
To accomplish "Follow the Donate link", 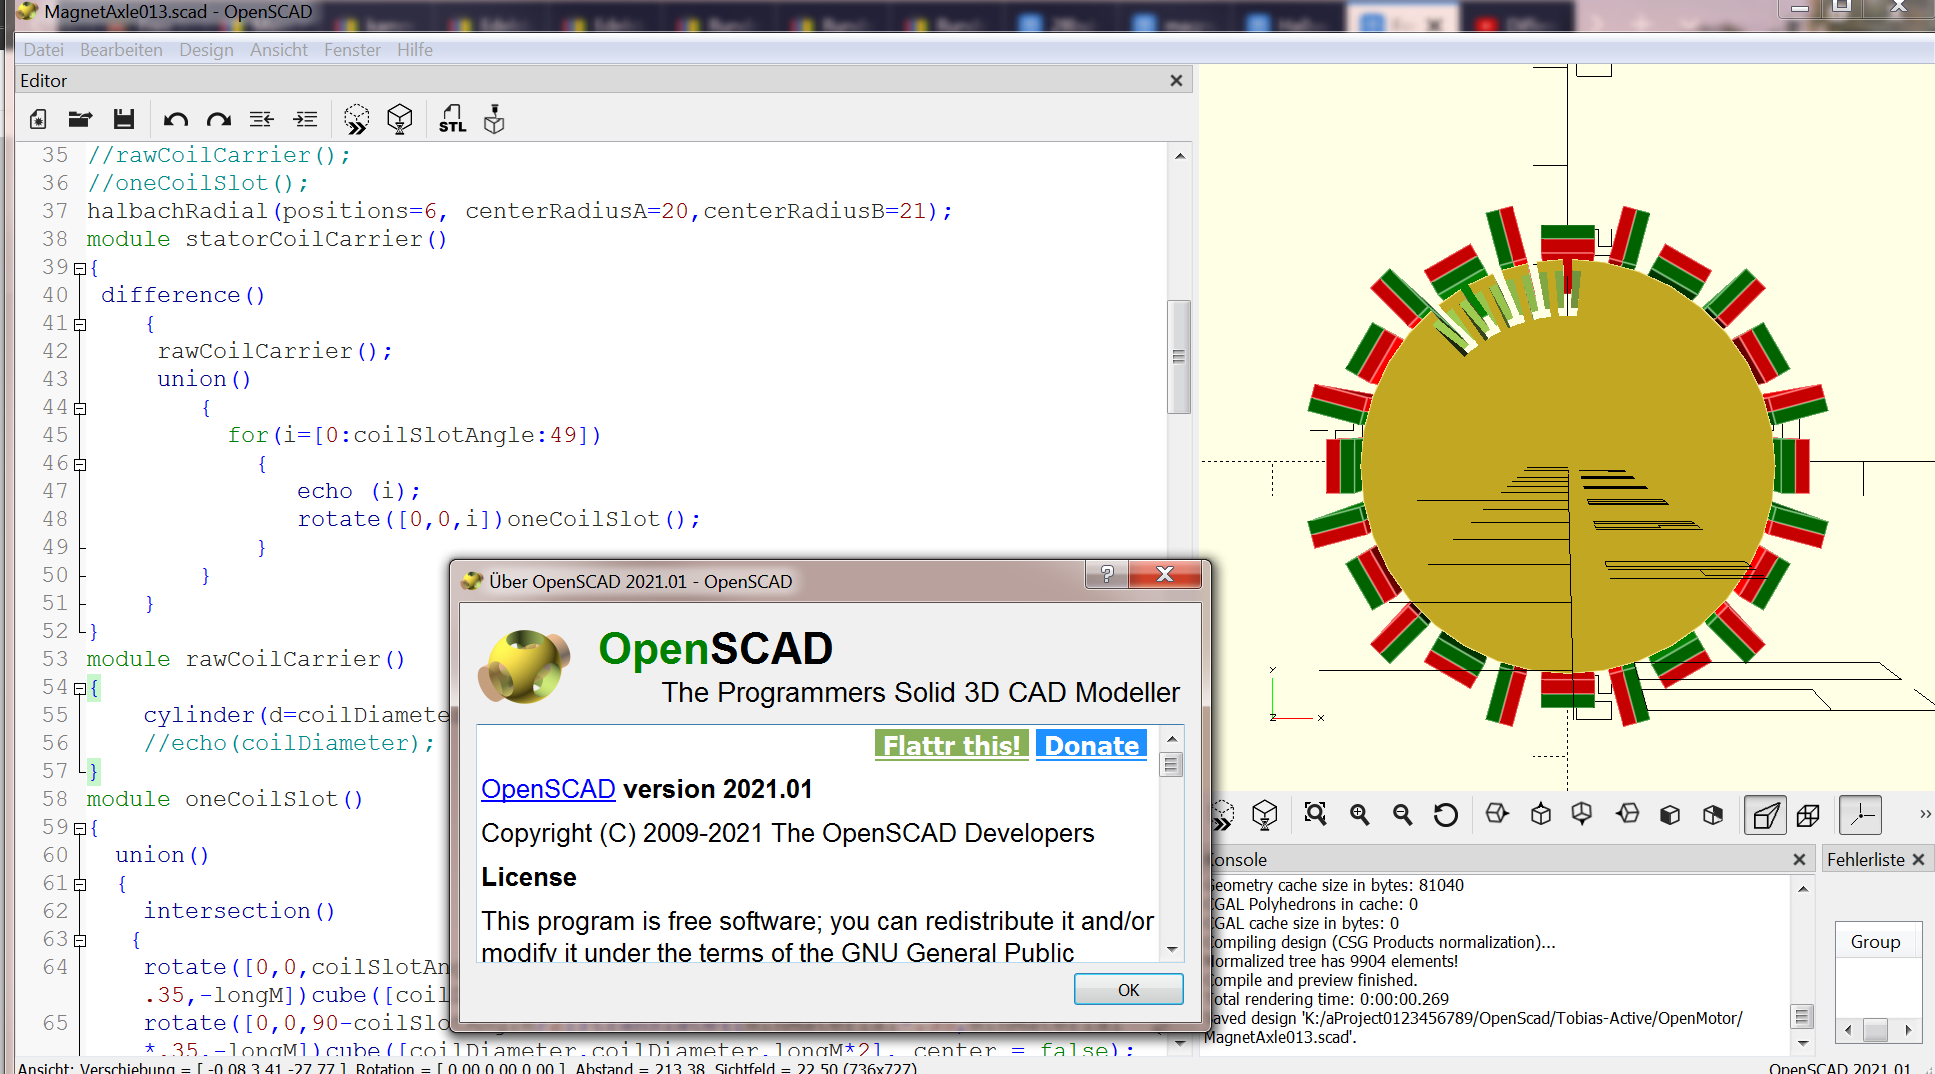I will pos(1091,746).
